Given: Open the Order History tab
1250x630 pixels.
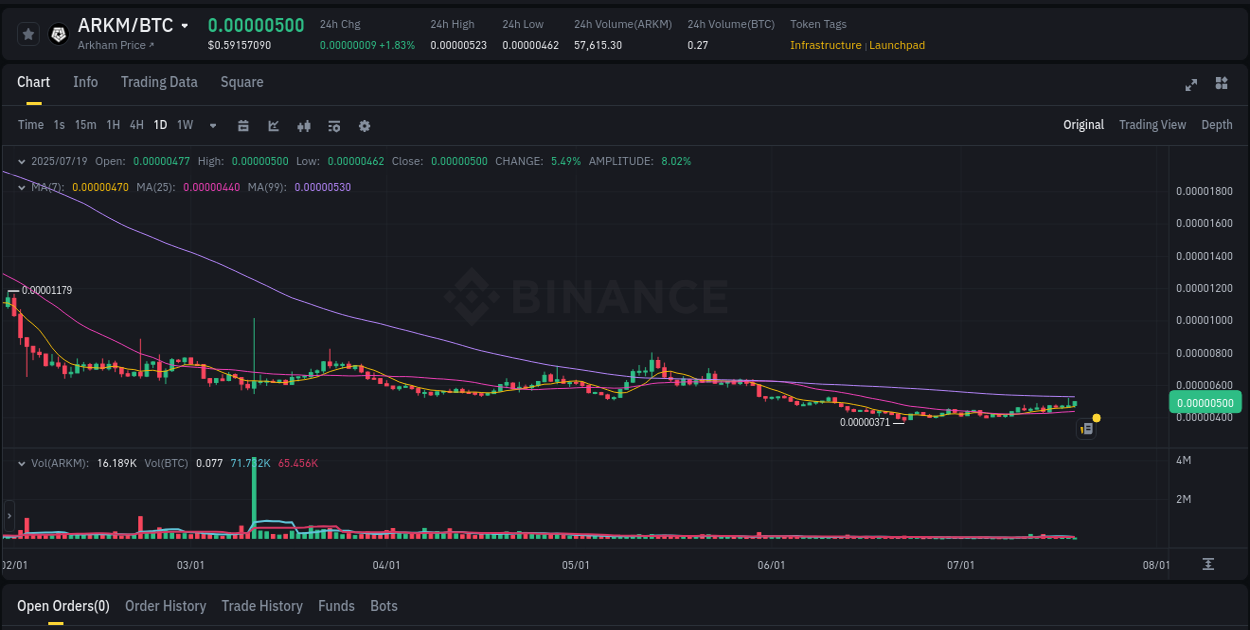Looking at the screenshot, I should click(x=165, y=606).
